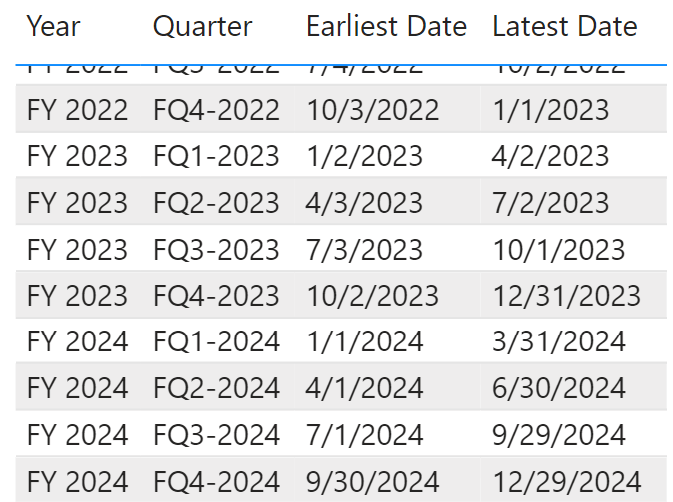673x502 pixels.
Task: Click the Latest Date column header
Action: point(564,27)
